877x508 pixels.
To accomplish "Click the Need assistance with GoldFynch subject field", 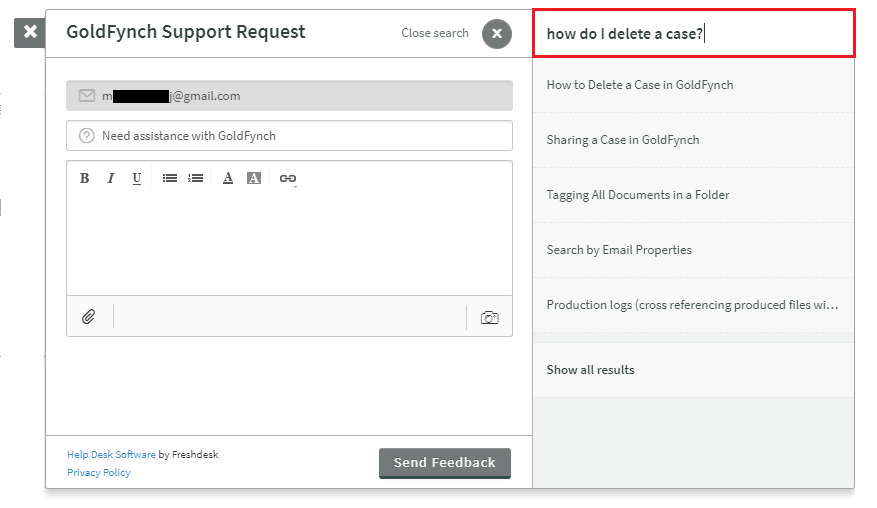I will tap(289, 135).
